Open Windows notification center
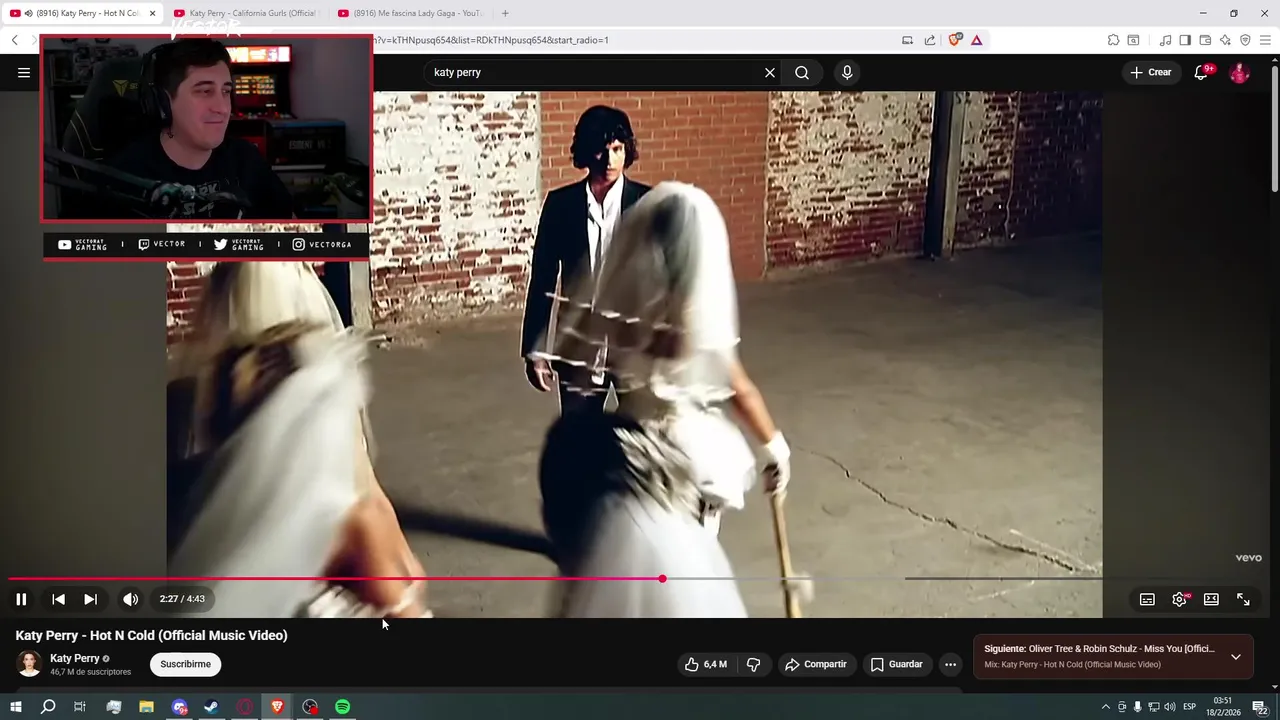Viewport: 1280px width, 720px height. point(1260,707)
